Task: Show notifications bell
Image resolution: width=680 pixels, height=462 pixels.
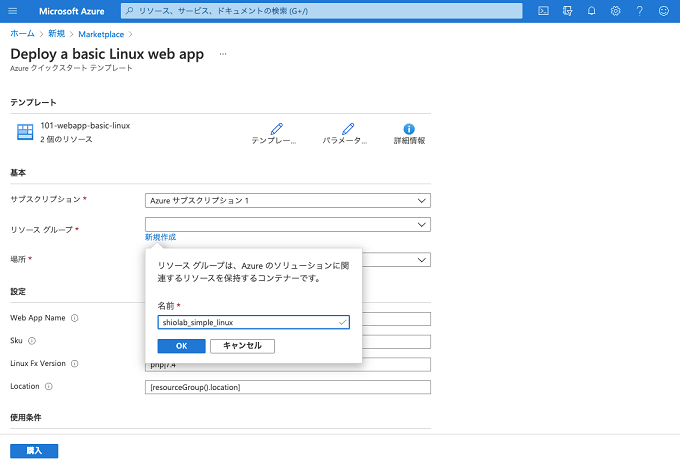Action: pyautogui.click(x=592, y=11)
